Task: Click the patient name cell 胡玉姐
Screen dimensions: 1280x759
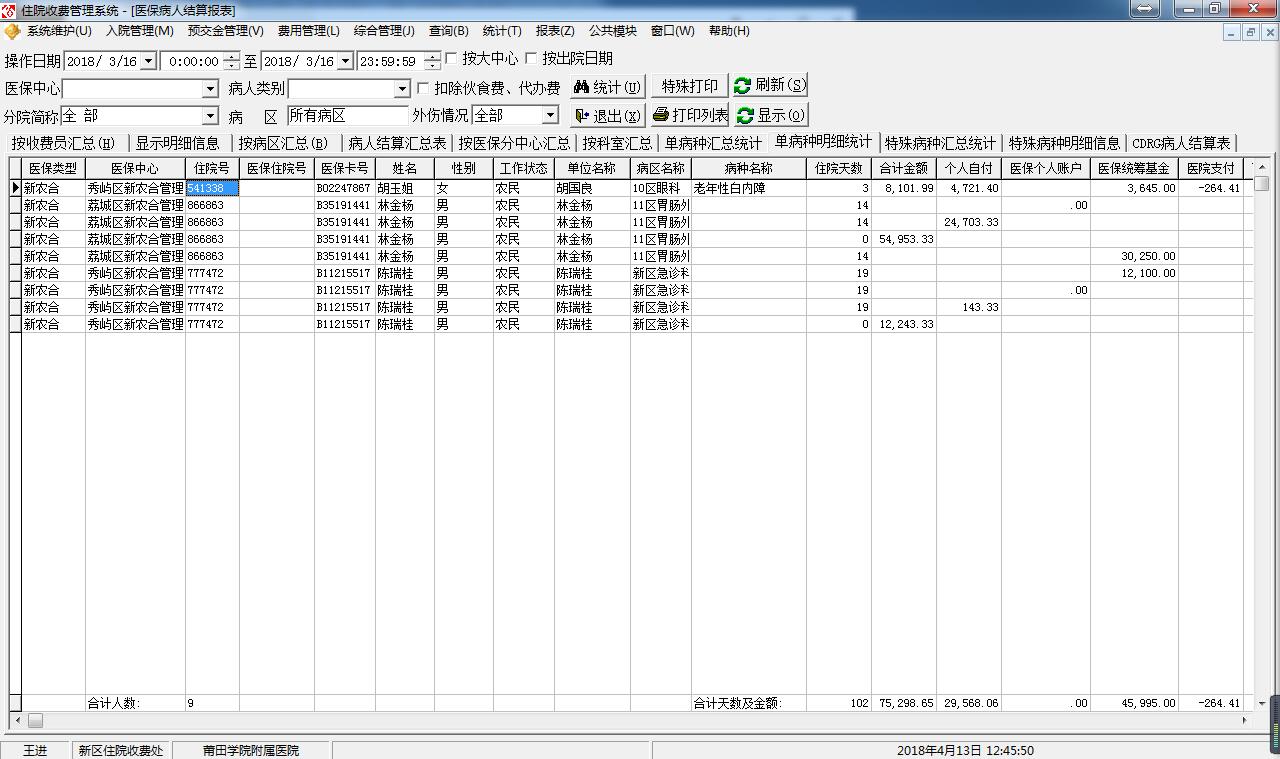Action: [405, 188]
